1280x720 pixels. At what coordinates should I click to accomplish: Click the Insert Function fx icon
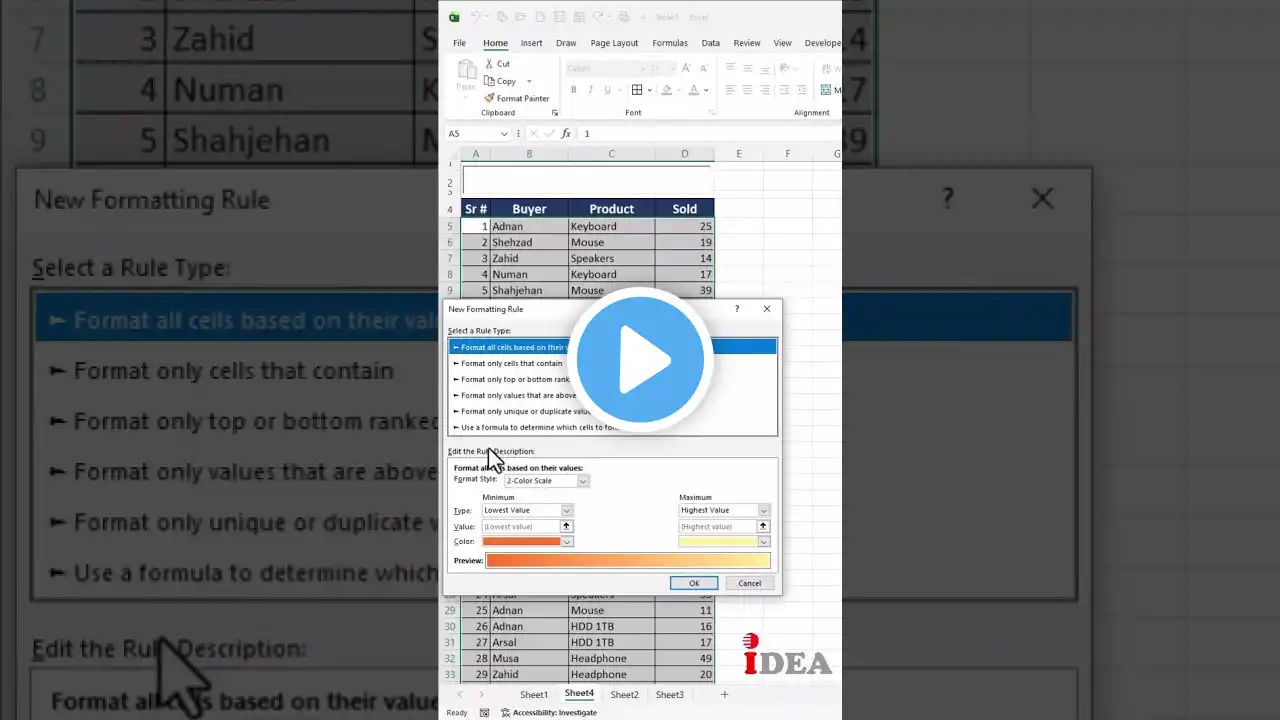click(566, 134)
